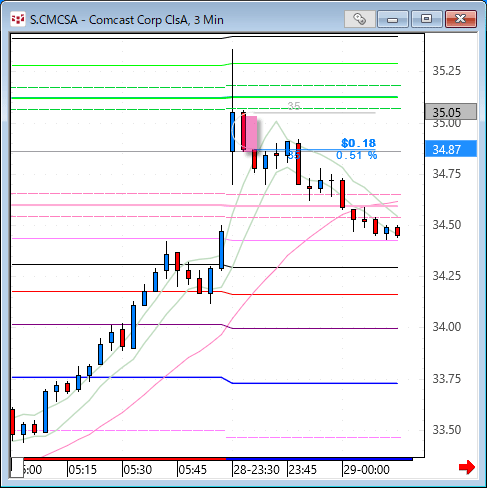Click the 35.25 price scale value

pyautogui.click(x=447, y=71)
